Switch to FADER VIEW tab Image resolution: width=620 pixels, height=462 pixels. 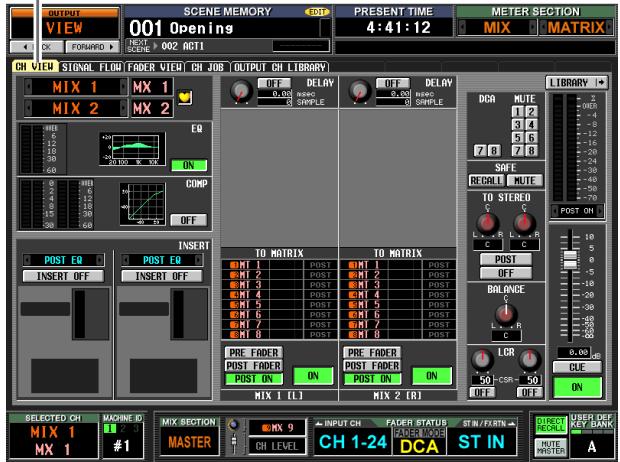pos(155,67)
